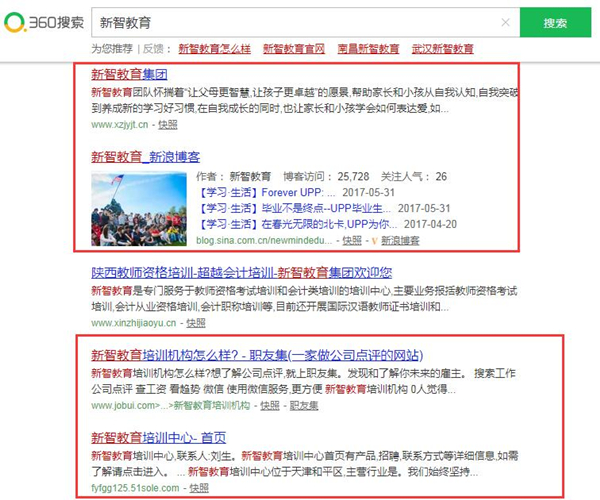
Task: Click the 作者: 新智教育 author text
Action: [x=233, y=177]
